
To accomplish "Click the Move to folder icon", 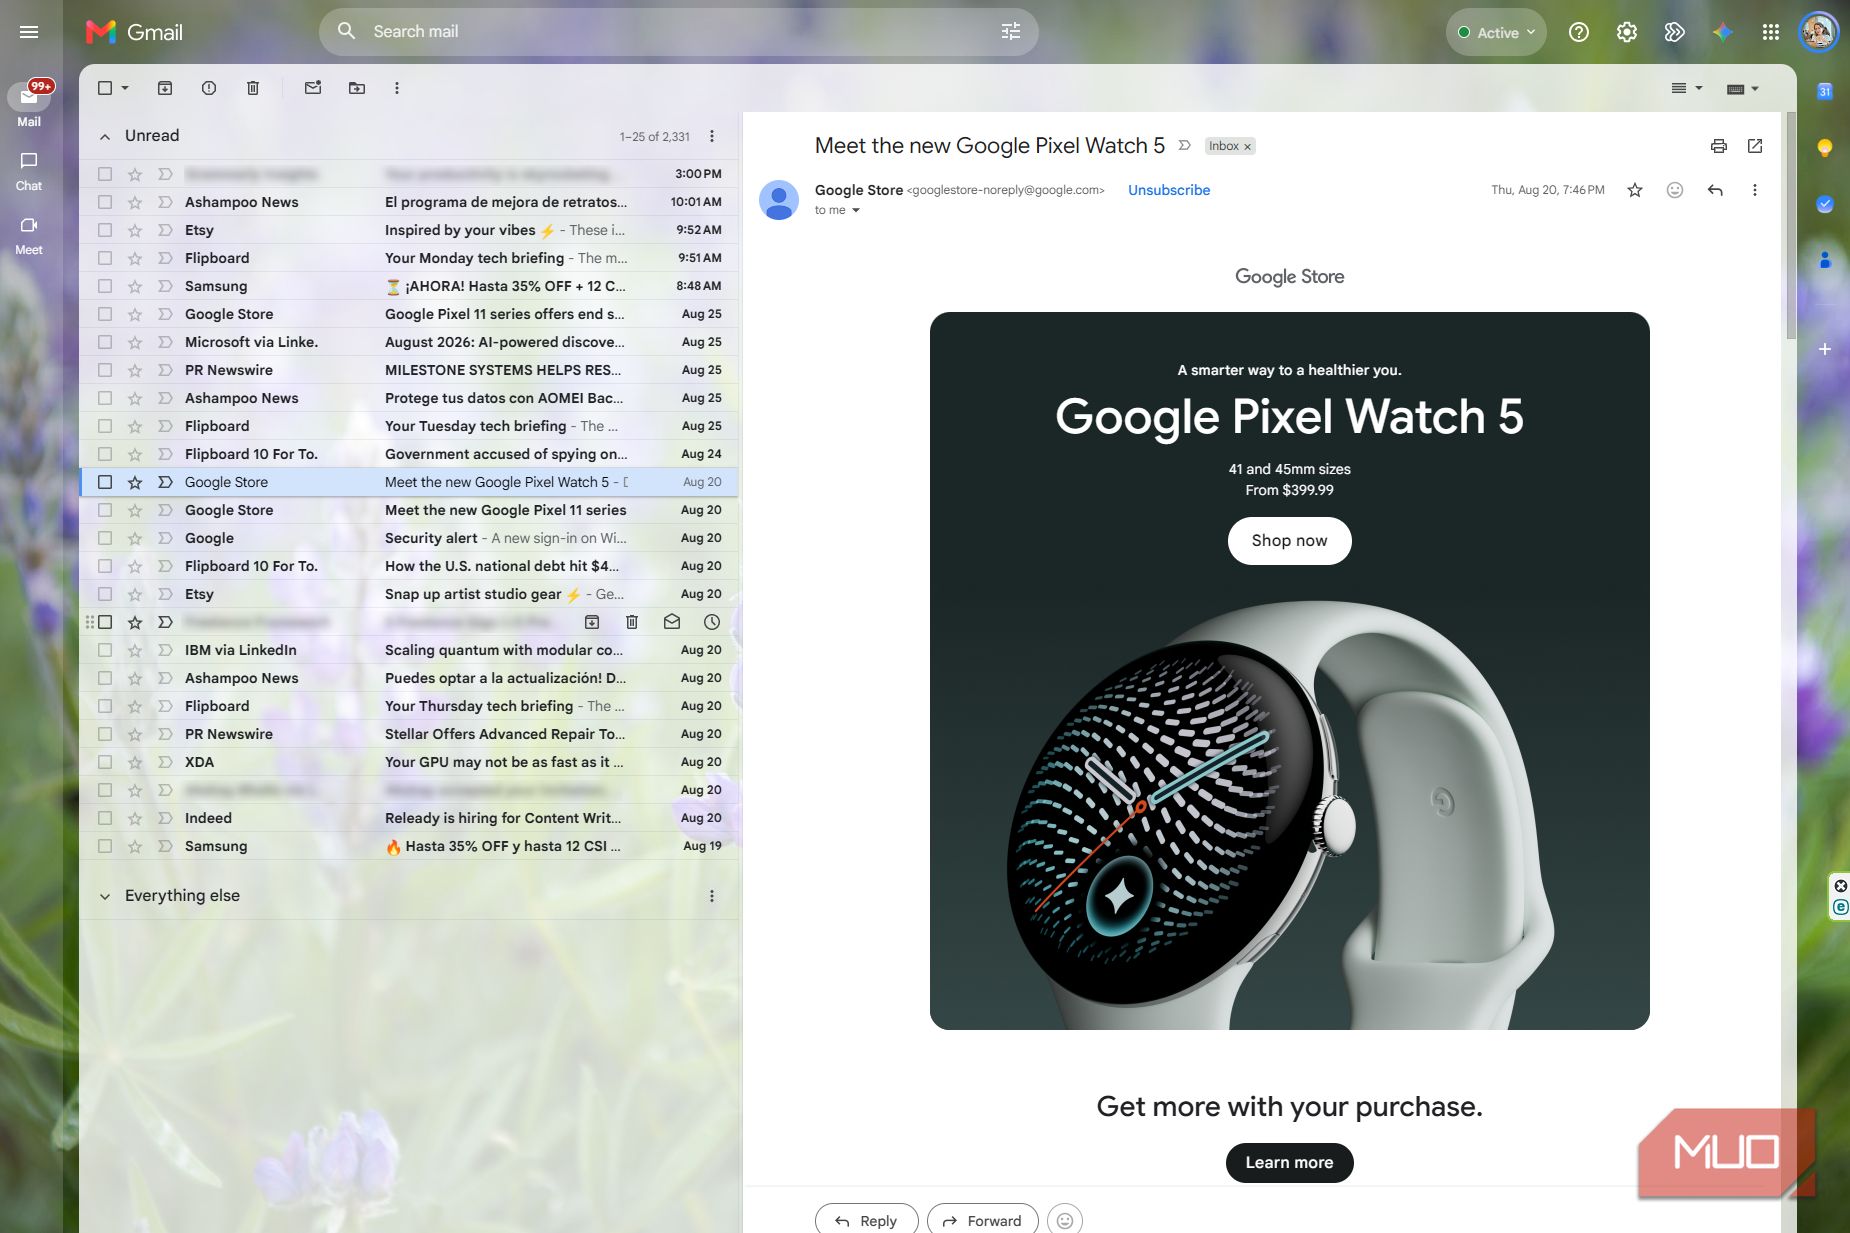I will [x=357, y=88].
